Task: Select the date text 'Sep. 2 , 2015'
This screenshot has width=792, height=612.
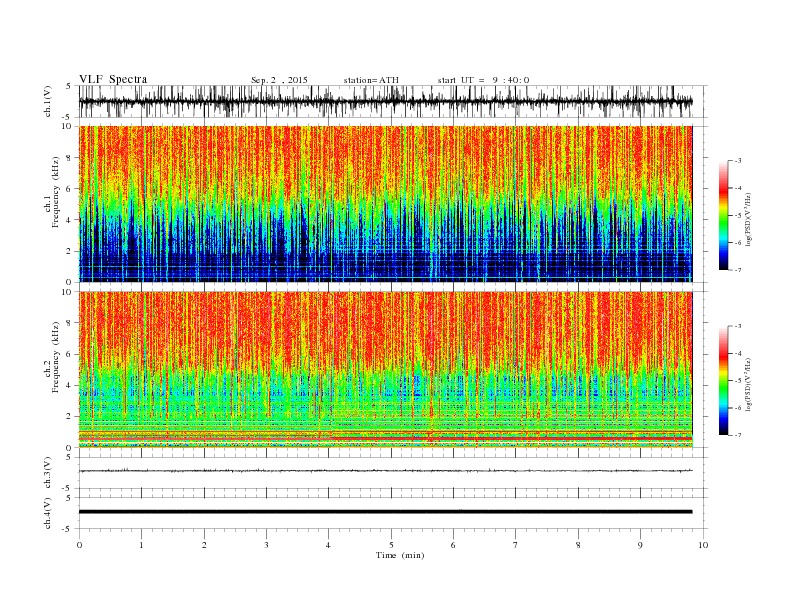Action: [279, 80]
